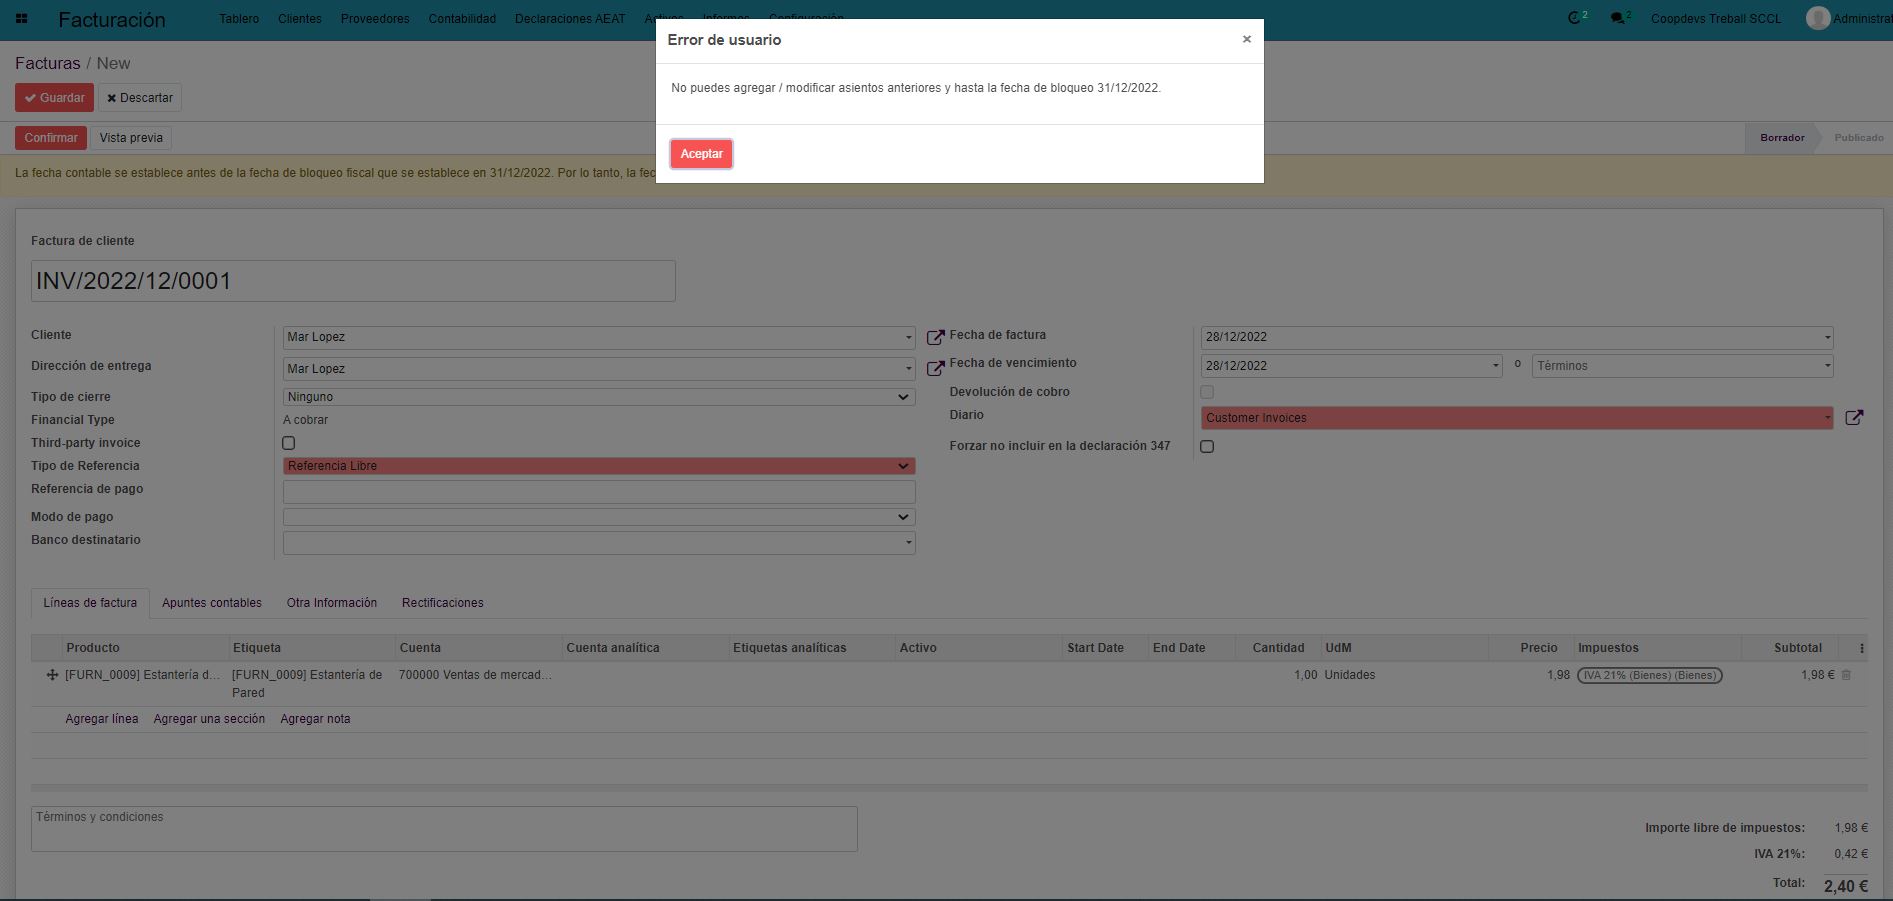Delete the invoice line trash icon

1846,675
